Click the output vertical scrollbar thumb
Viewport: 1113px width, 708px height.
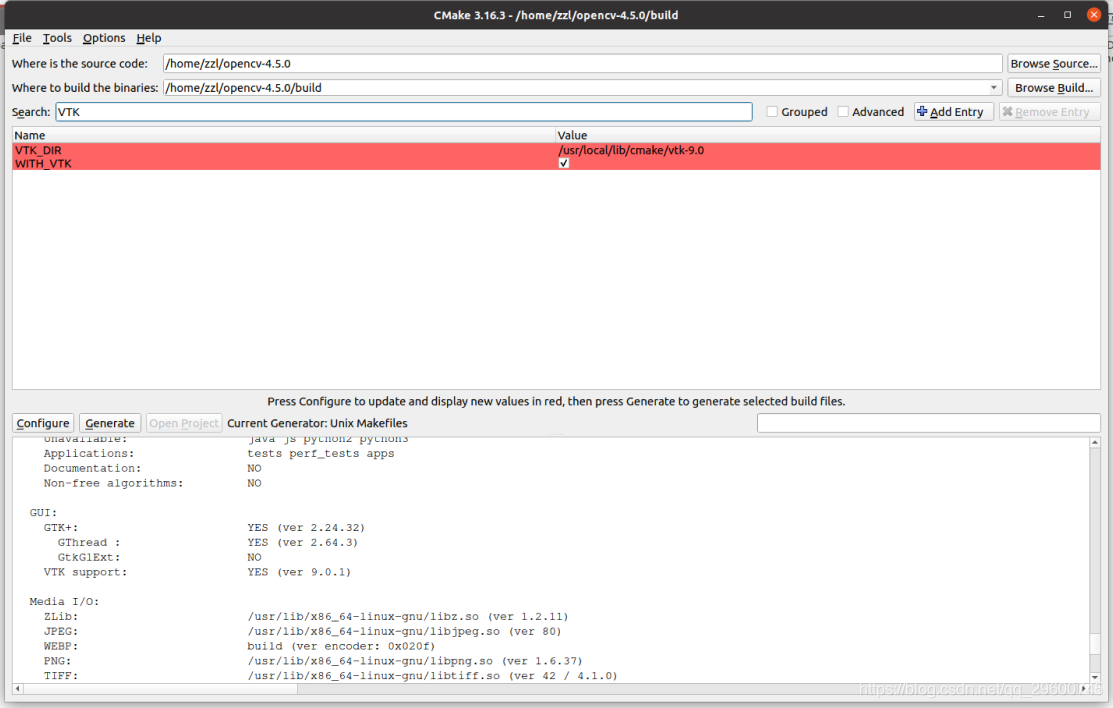[x=1095, y=644]
